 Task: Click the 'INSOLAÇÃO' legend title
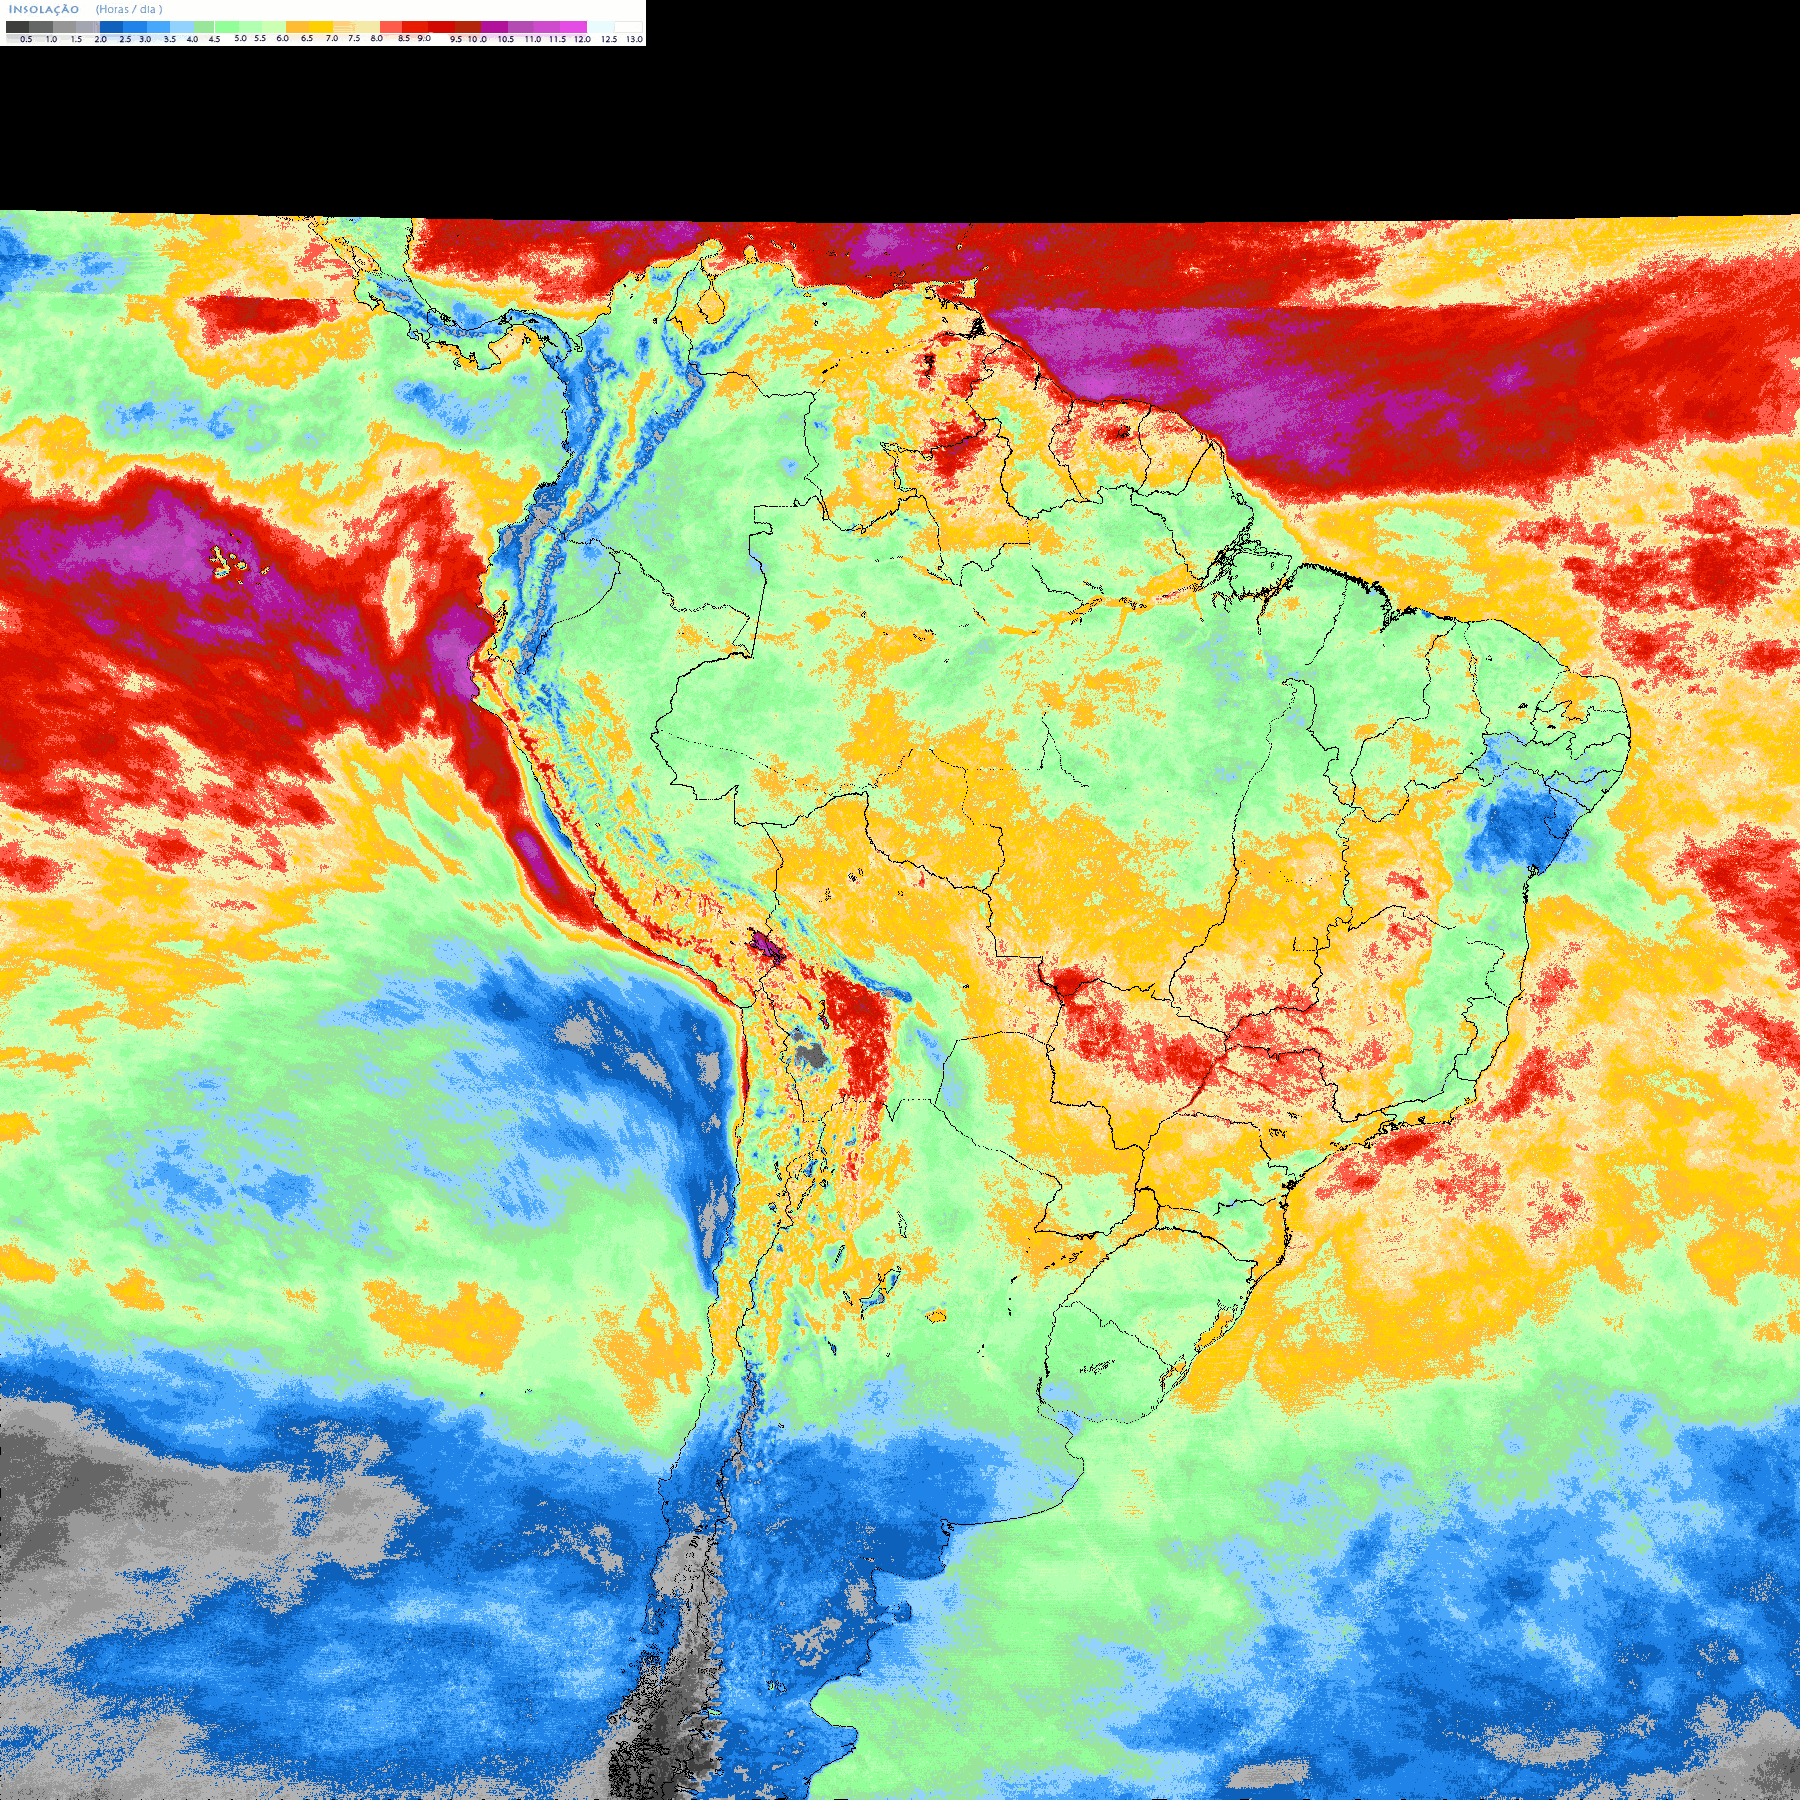[44, 9]
